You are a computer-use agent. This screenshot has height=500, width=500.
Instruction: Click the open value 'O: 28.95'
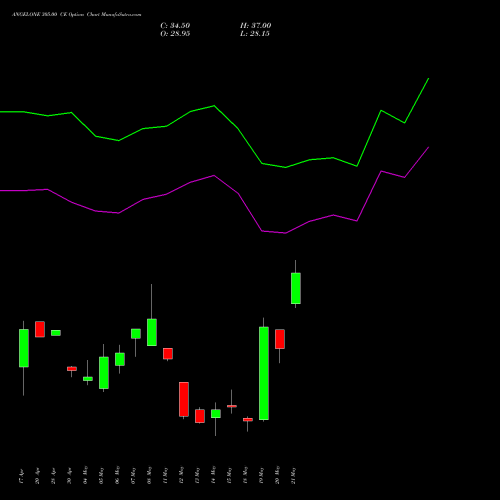pos(175,34)
